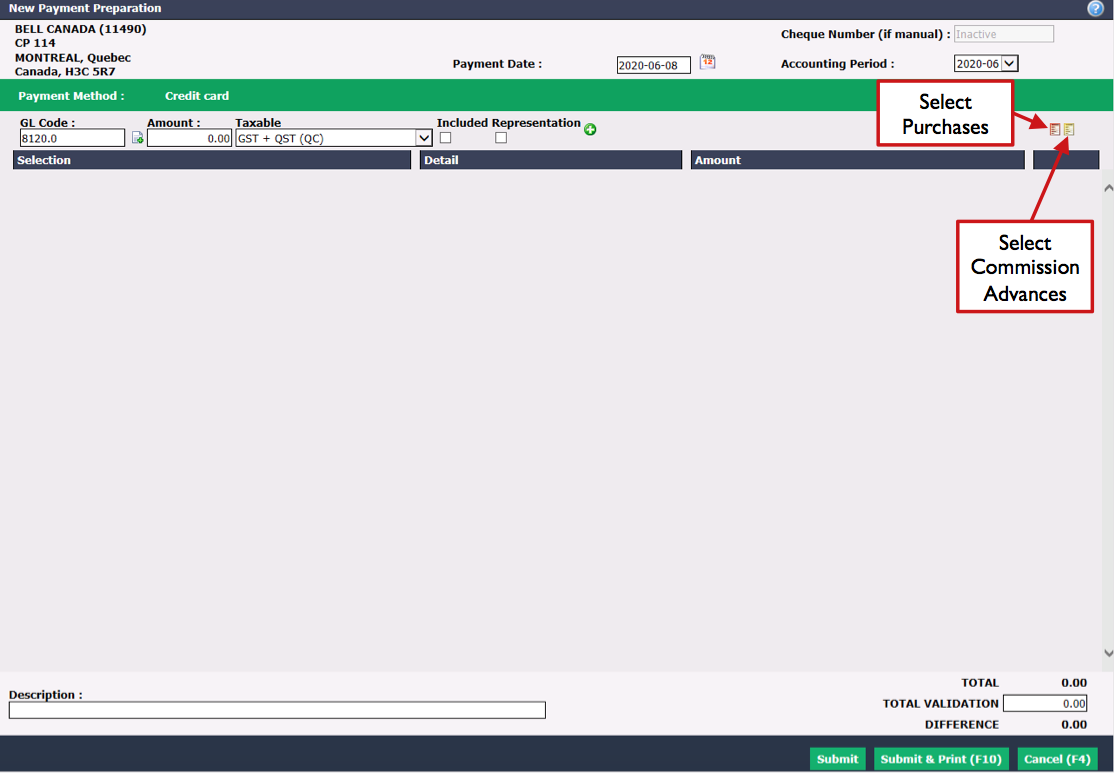Screen dimensions: 1114x773
Task: Click the scrollbar down arrow
Action: coord(1108,652)
